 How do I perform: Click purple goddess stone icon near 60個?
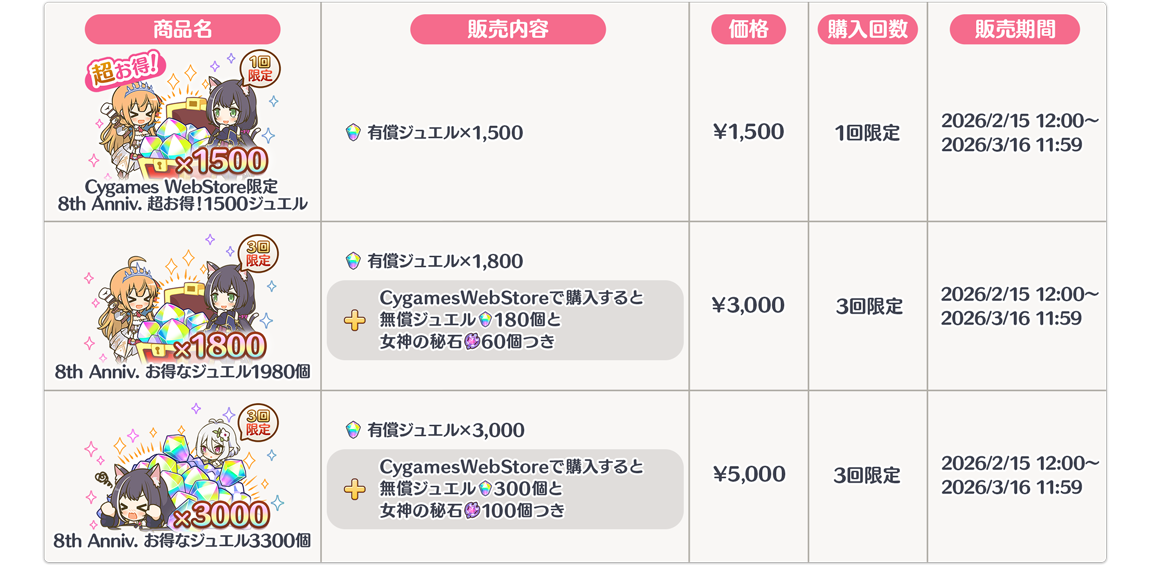pos(472,342)
